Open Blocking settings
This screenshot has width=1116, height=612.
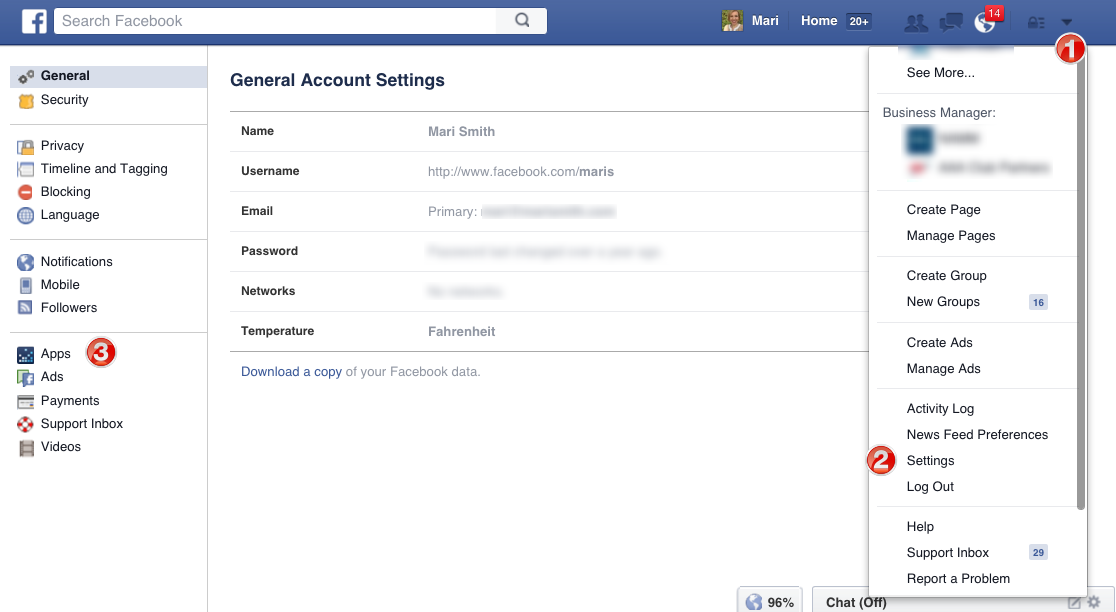(65, 192)
